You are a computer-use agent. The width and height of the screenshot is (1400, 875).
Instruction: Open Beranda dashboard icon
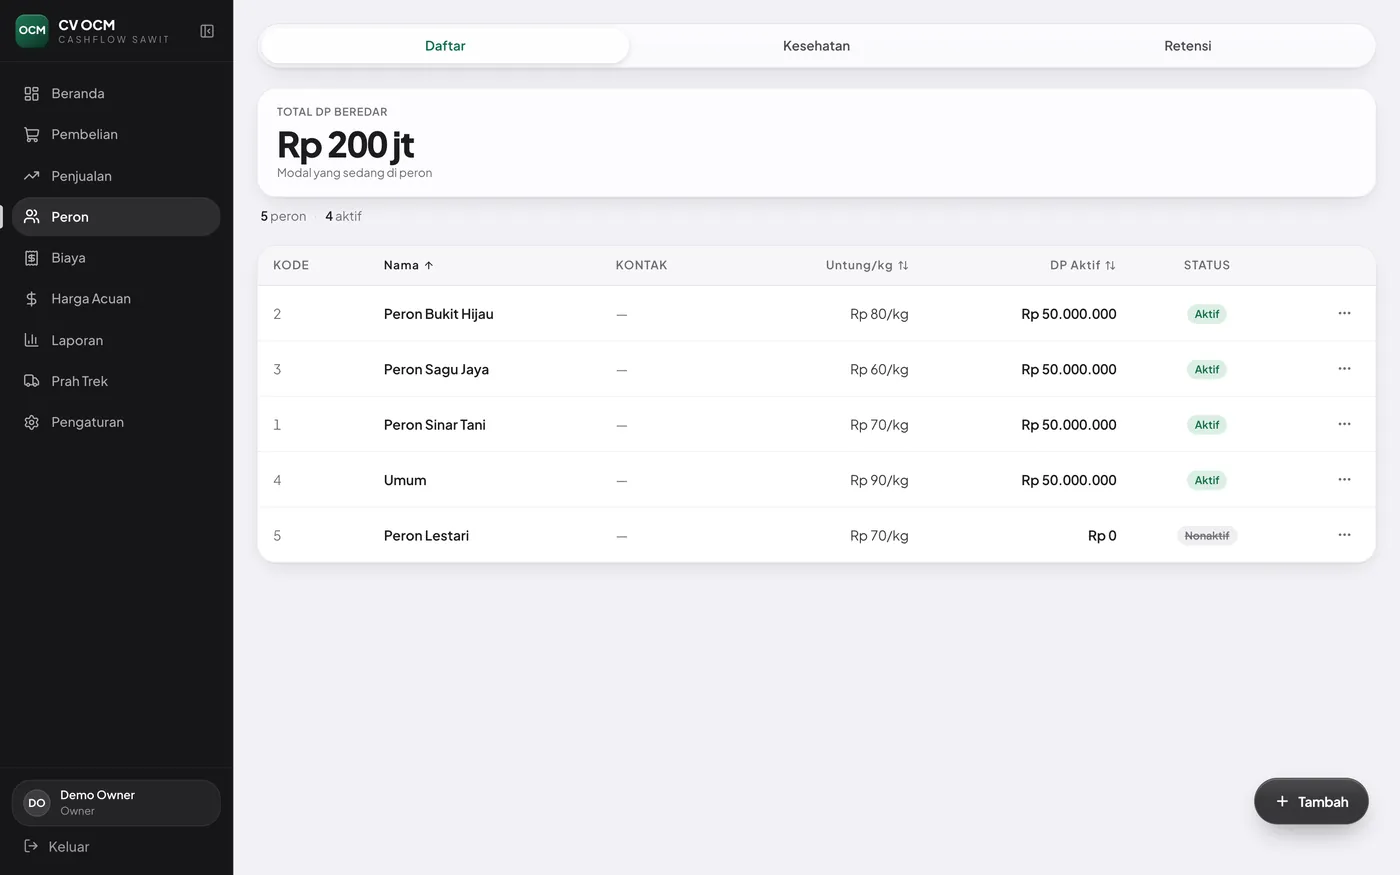coord(31,94)
